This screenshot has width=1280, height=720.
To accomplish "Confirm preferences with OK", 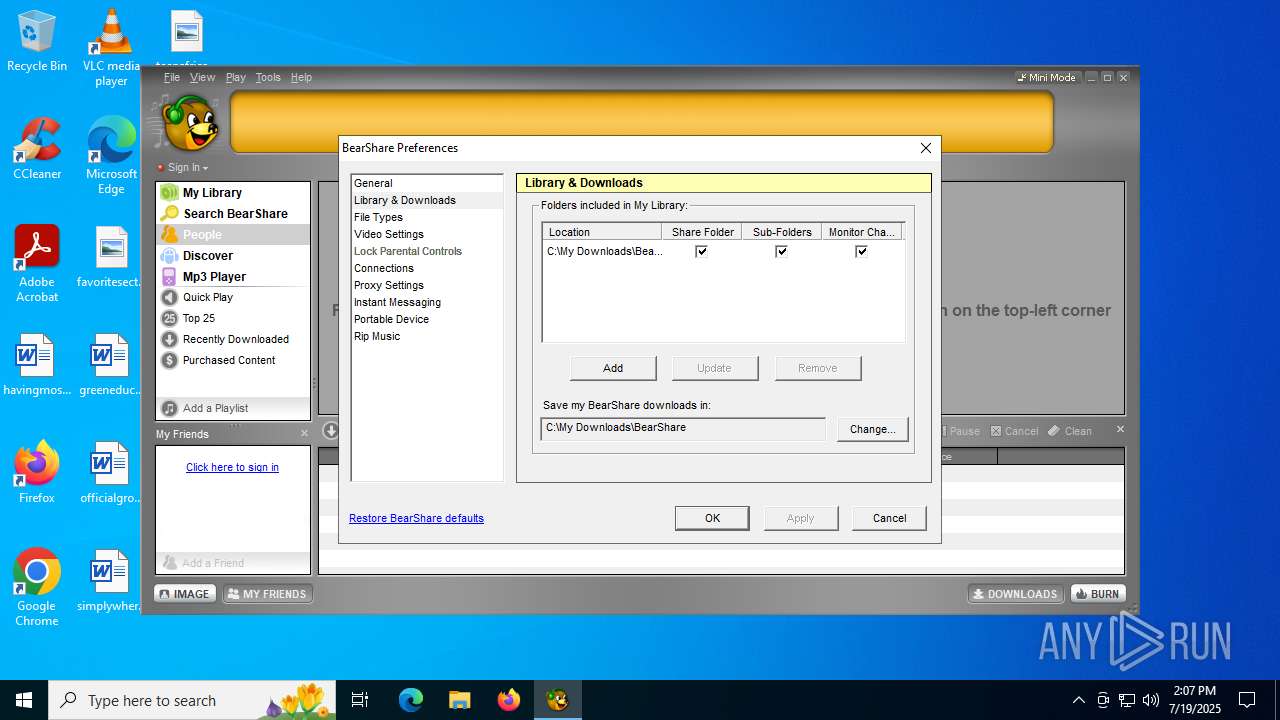I will tap(712, 518).
